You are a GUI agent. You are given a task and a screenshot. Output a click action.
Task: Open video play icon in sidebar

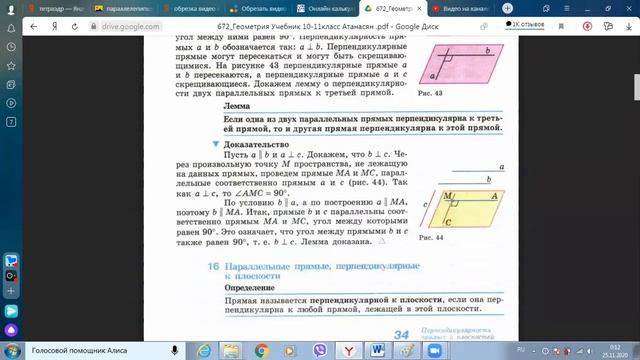[11, 103]
